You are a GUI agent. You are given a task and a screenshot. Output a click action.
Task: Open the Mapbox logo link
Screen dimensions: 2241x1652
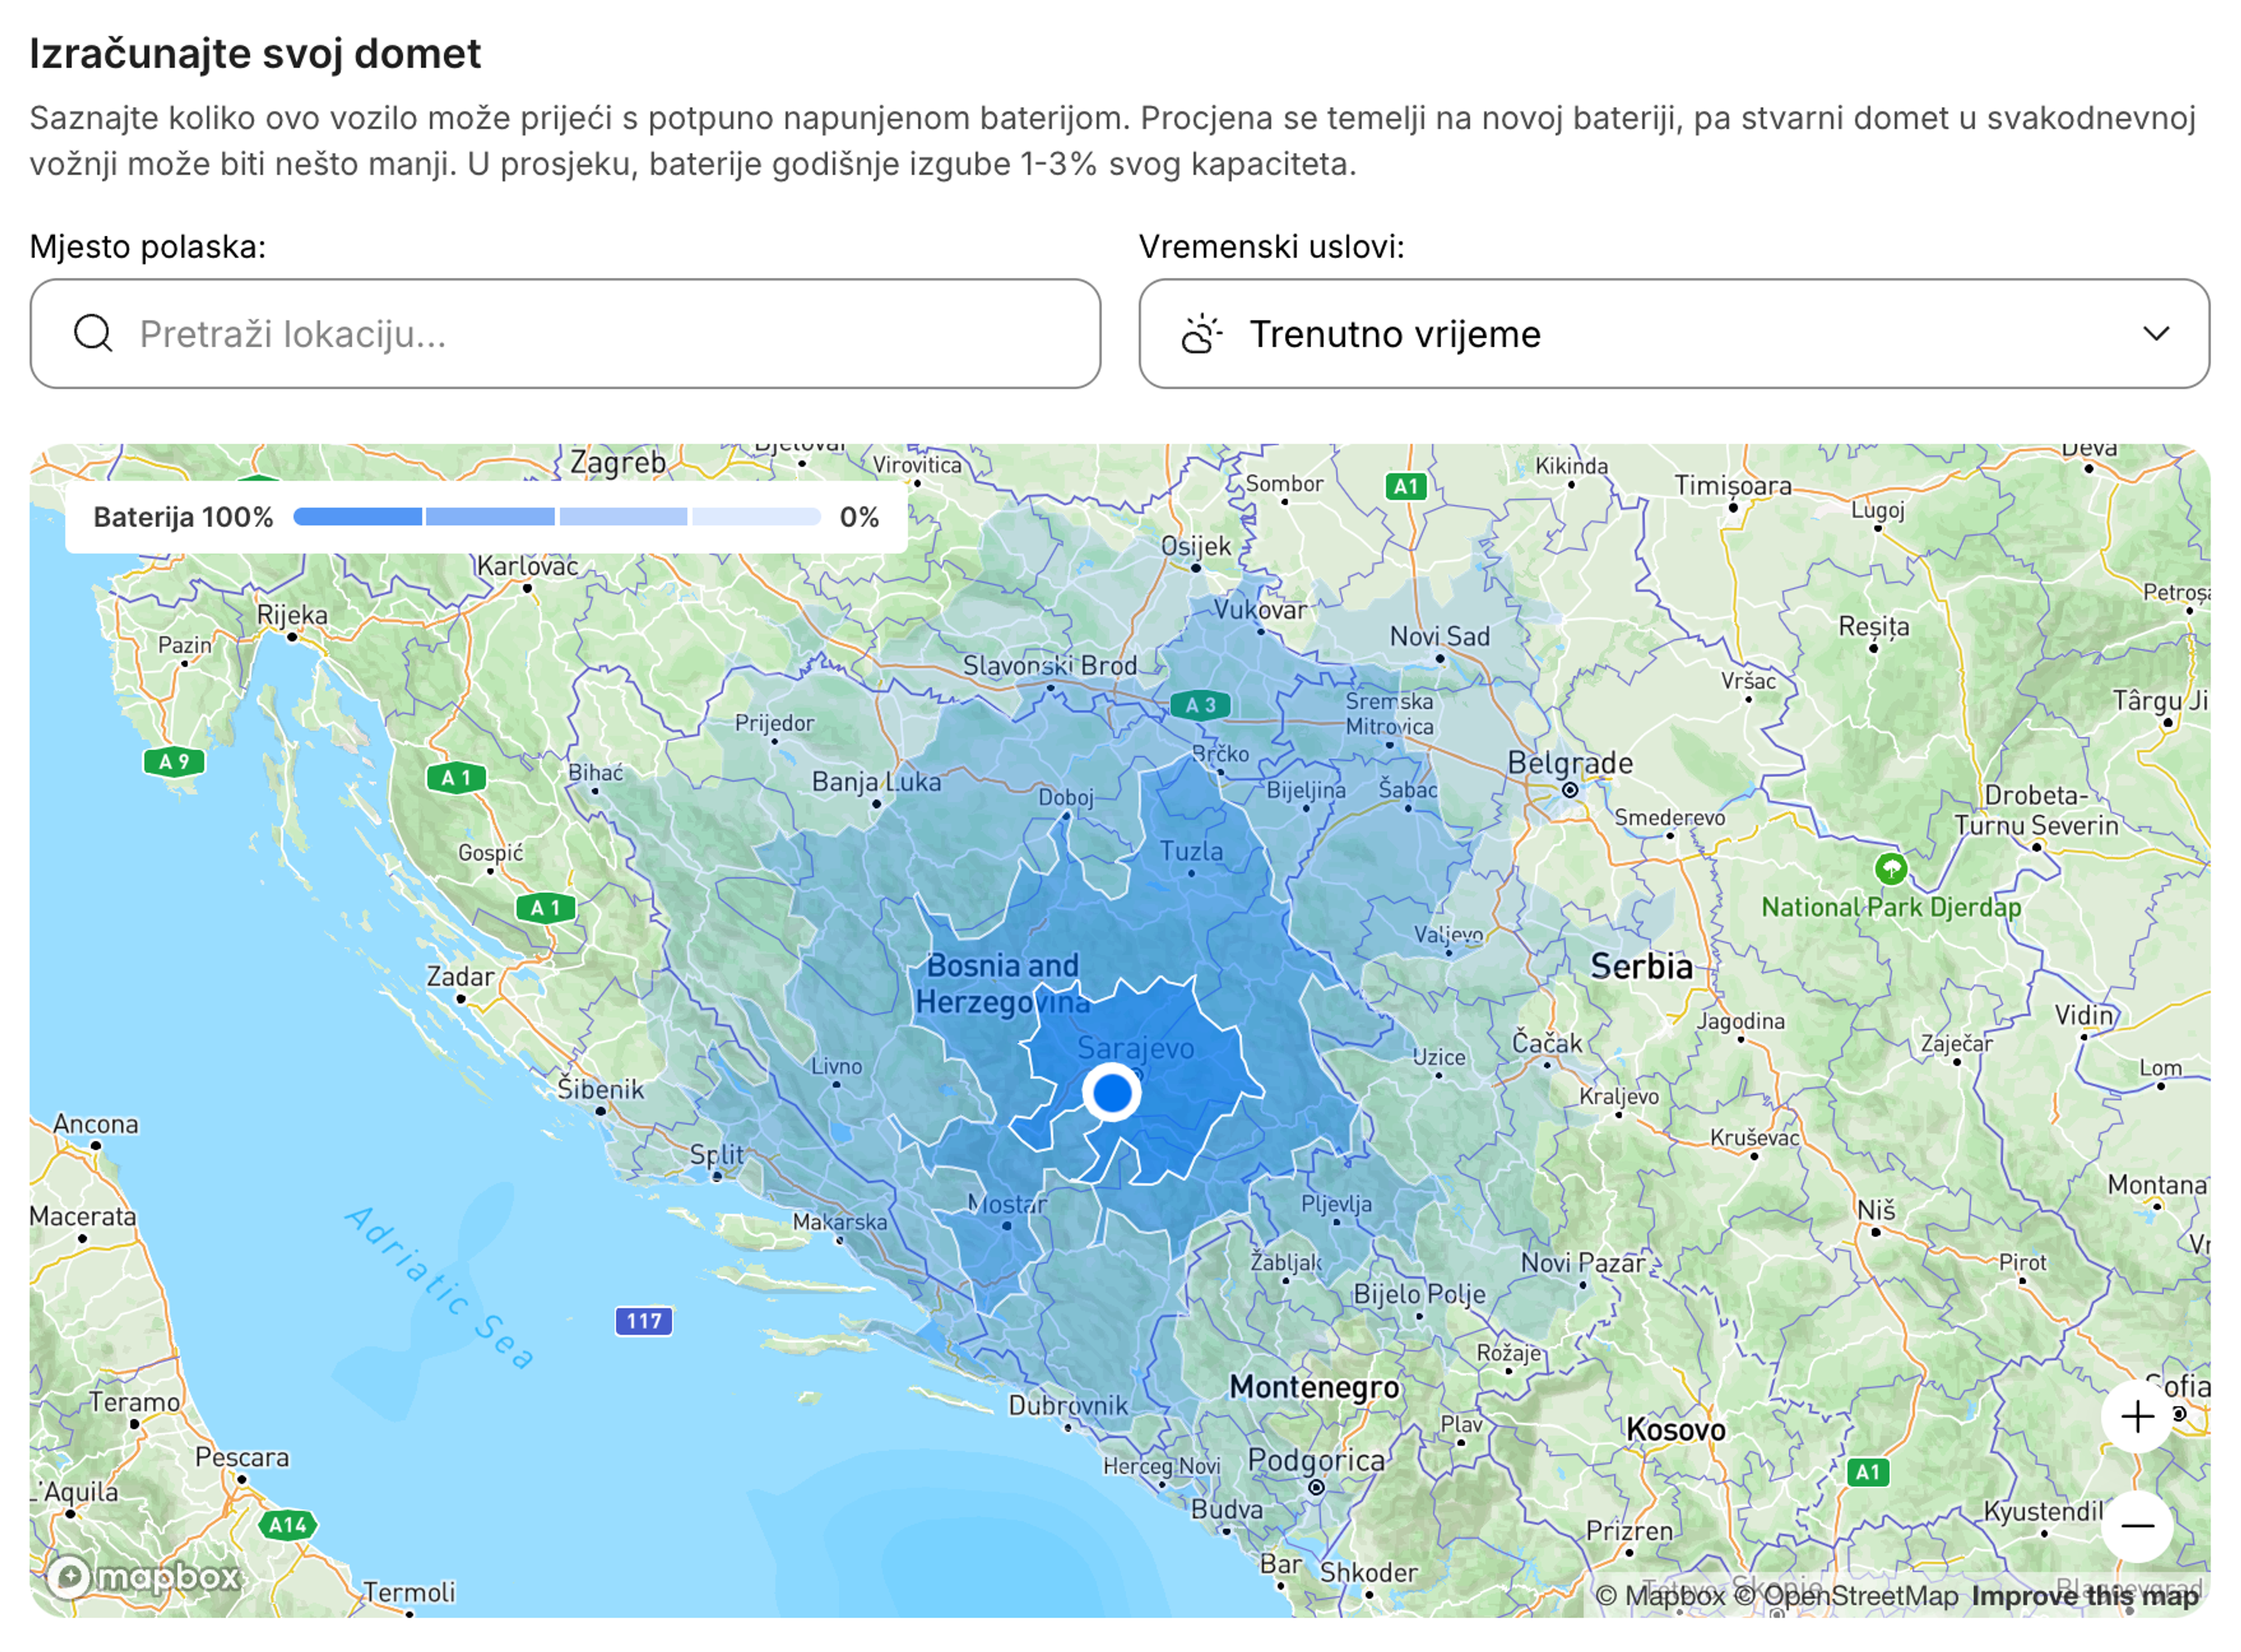[x=144, y=1577]
